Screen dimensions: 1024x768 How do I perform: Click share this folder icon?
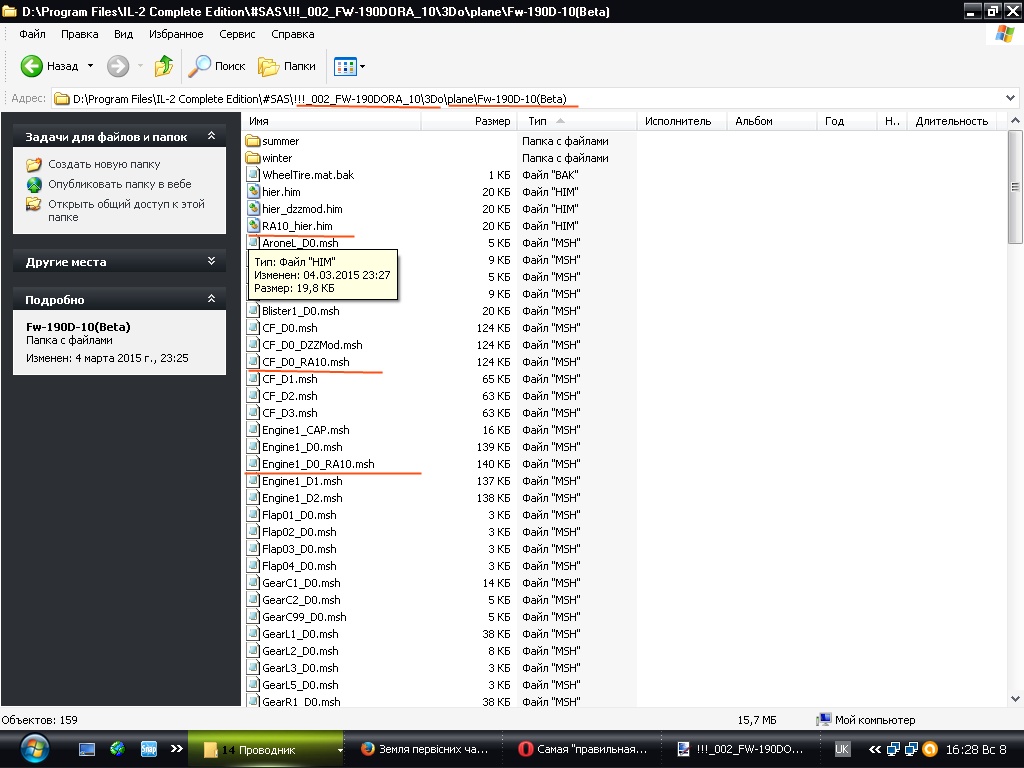(x=34, y=204)
